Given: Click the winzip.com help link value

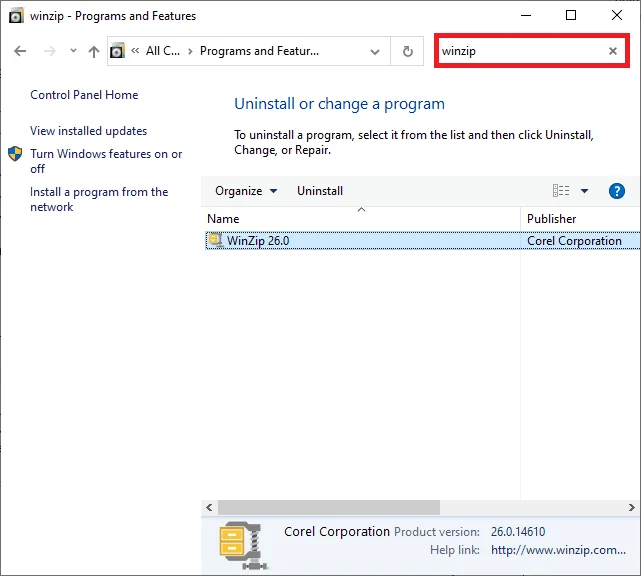Looking at the screenshot, I should click(558, 550).
